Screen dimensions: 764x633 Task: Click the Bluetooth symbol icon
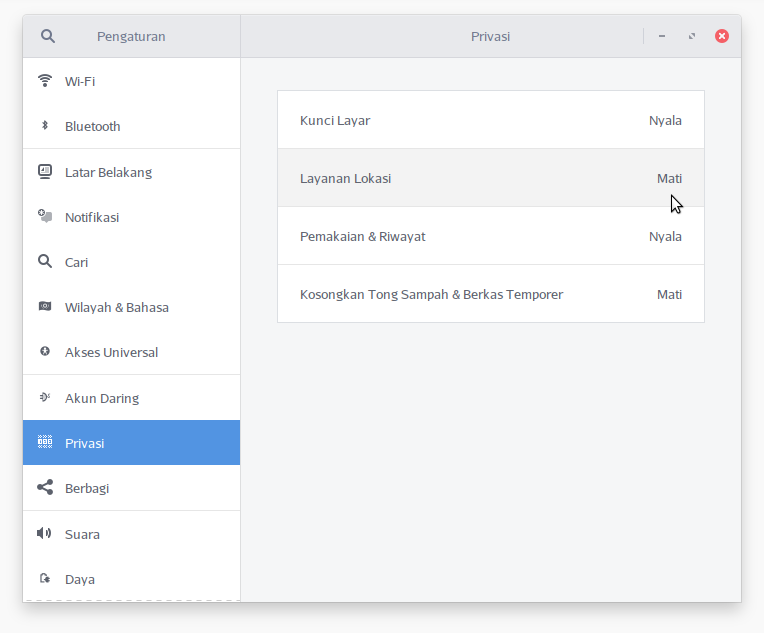click(44, 126)
